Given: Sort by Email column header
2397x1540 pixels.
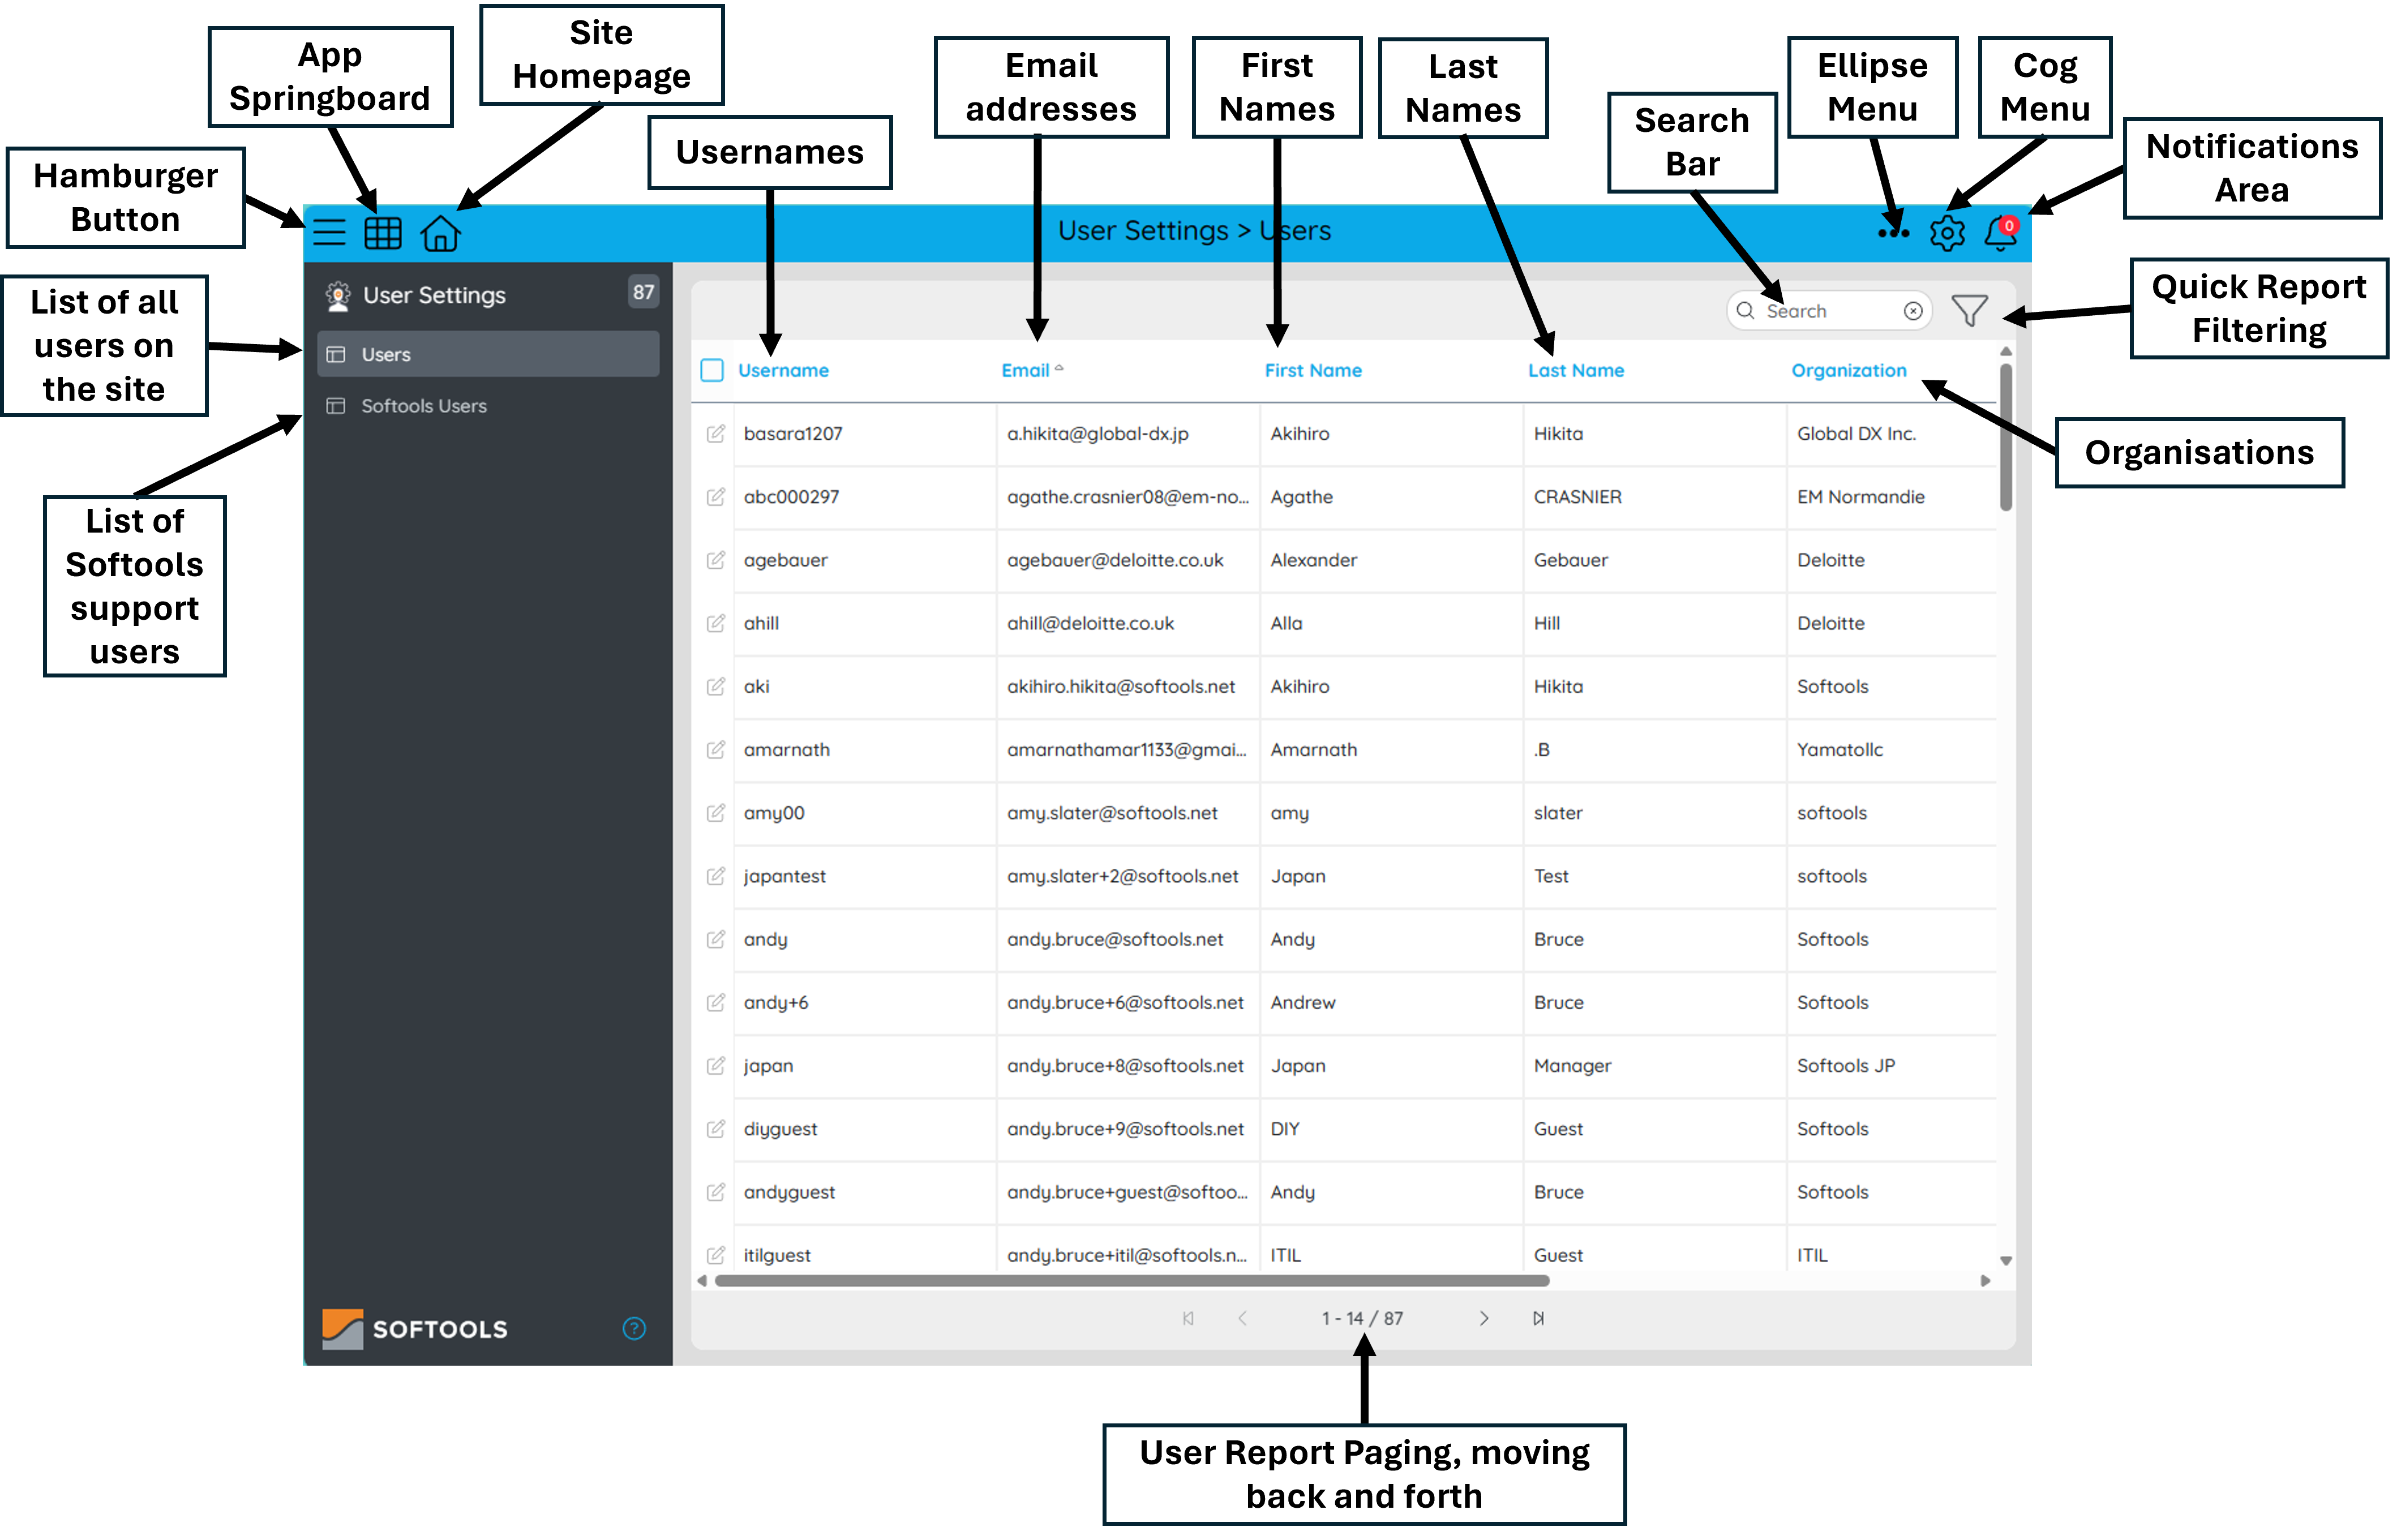Looking at the screenshot, I should [1026, 370].
